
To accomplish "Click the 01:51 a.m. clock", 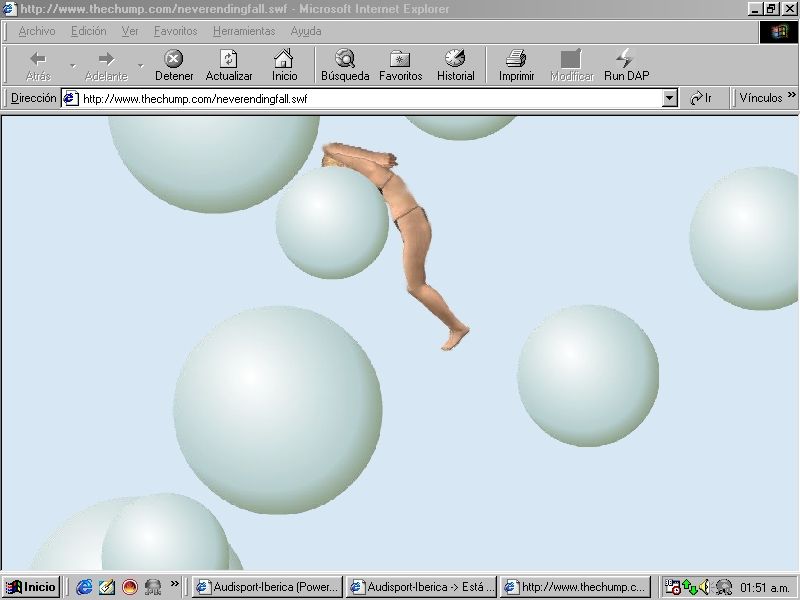I will pyautogui.click(x=765, y=588).
